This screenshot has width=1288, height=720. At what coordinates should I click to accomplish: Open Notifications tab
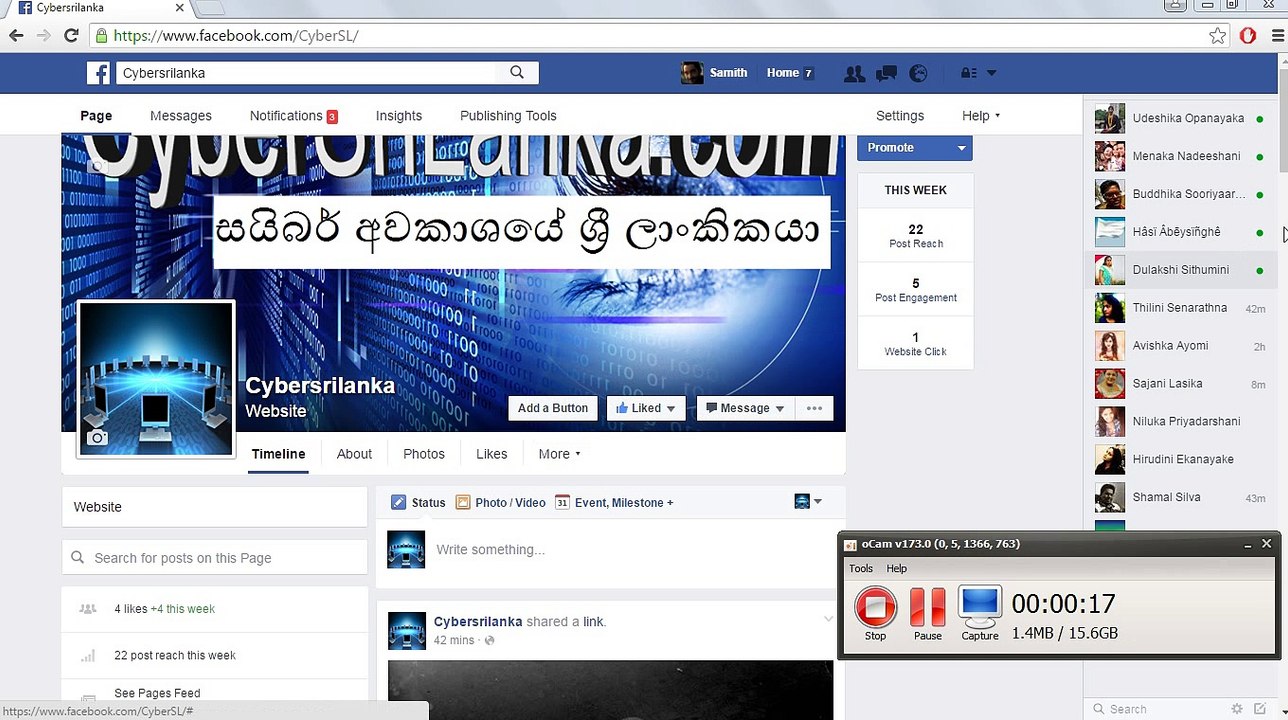[293, 116]
